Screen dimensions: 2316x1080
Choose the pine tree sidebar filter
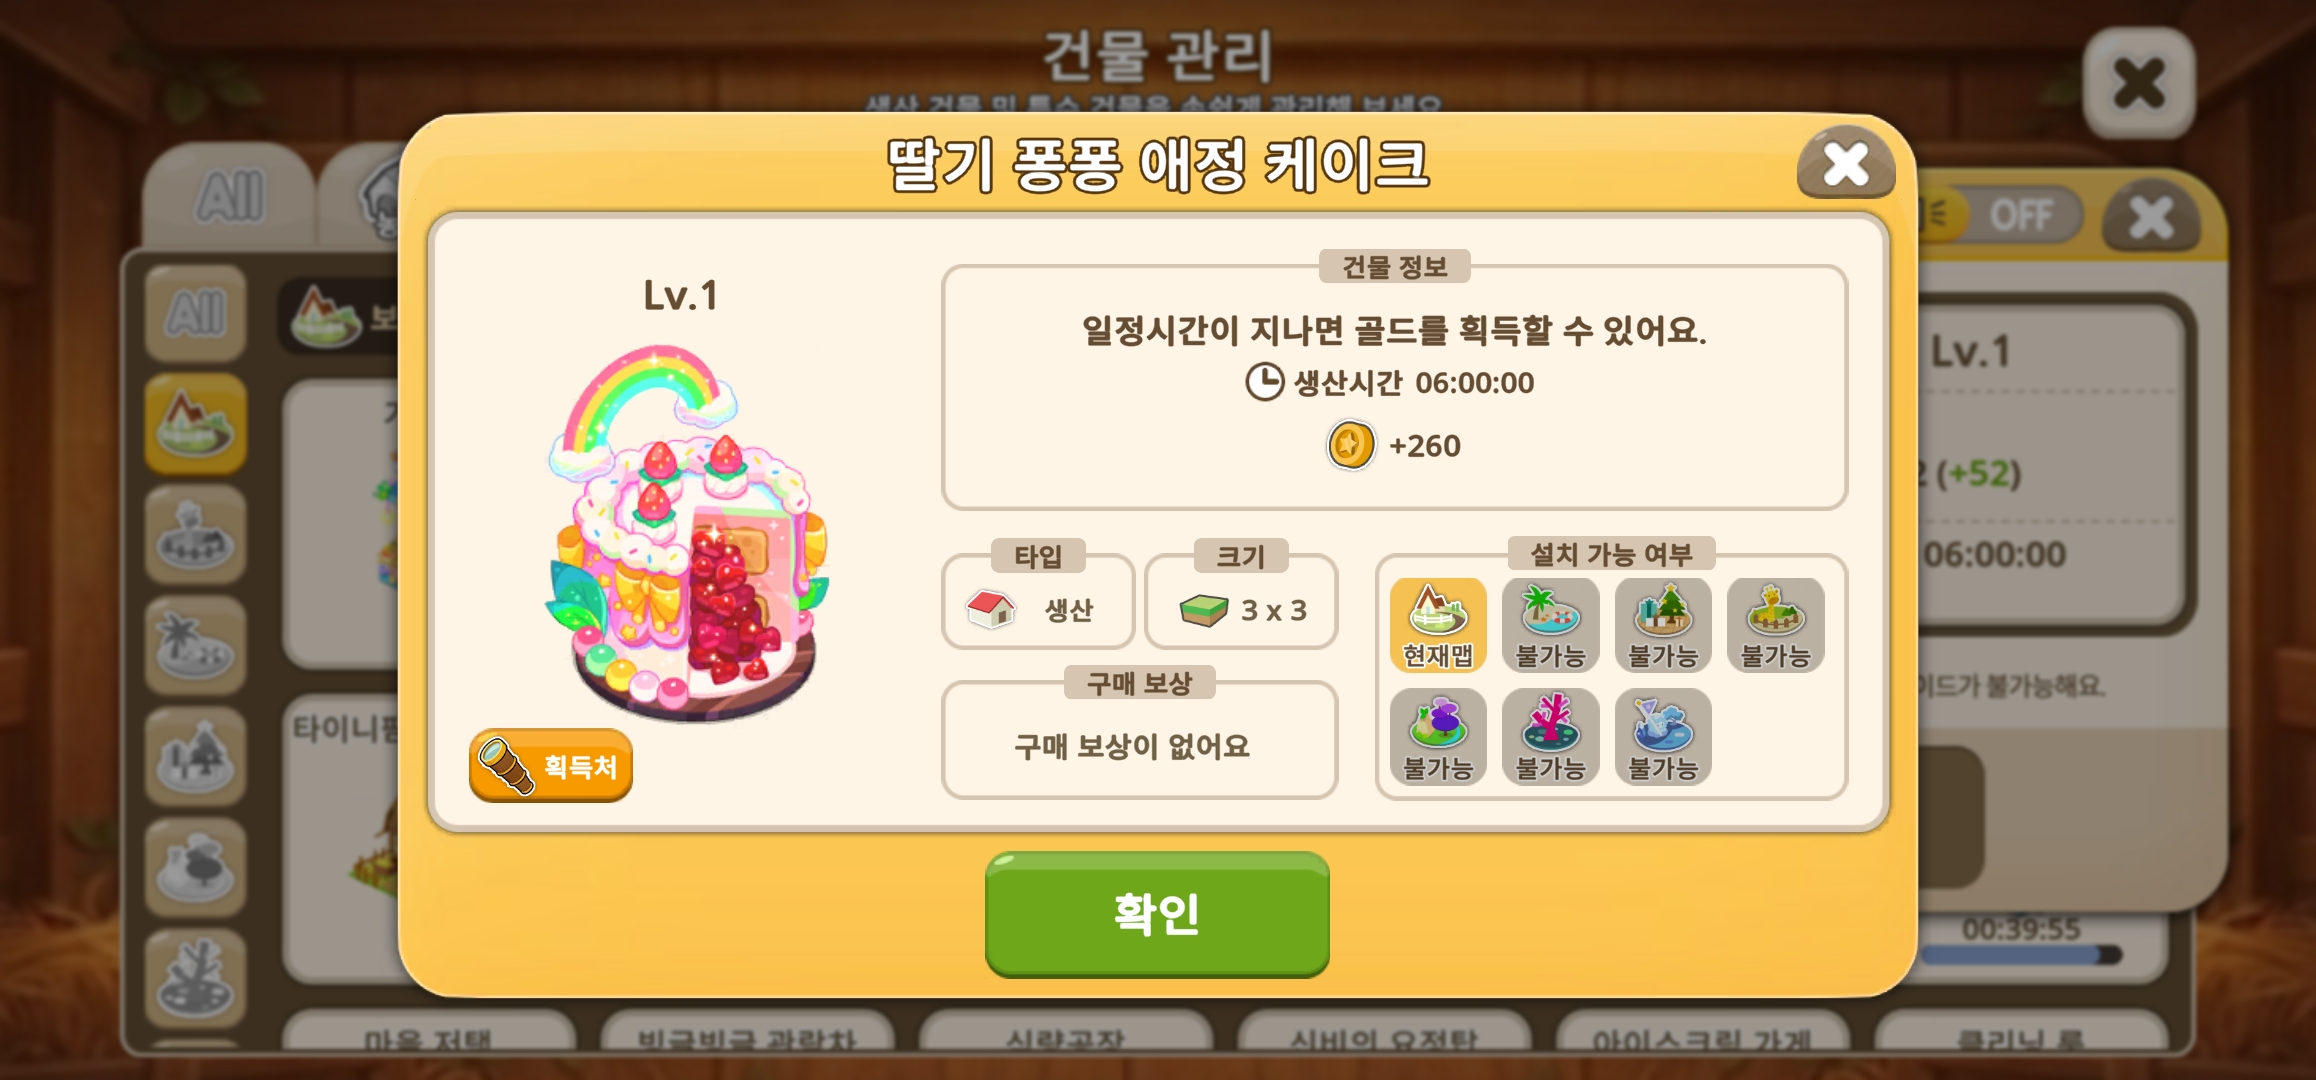(196, 757)
